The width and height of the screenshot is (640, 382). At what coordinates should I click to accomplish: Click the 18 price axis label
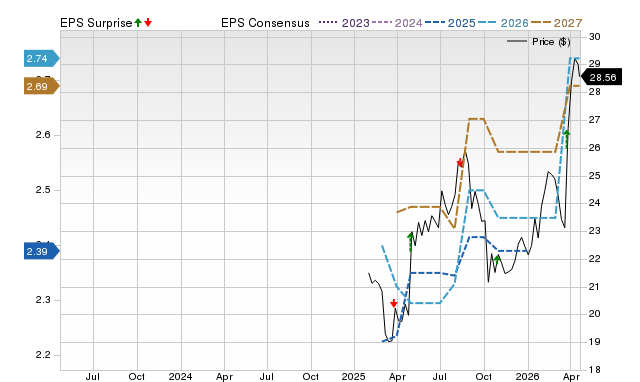pos(594,370)
